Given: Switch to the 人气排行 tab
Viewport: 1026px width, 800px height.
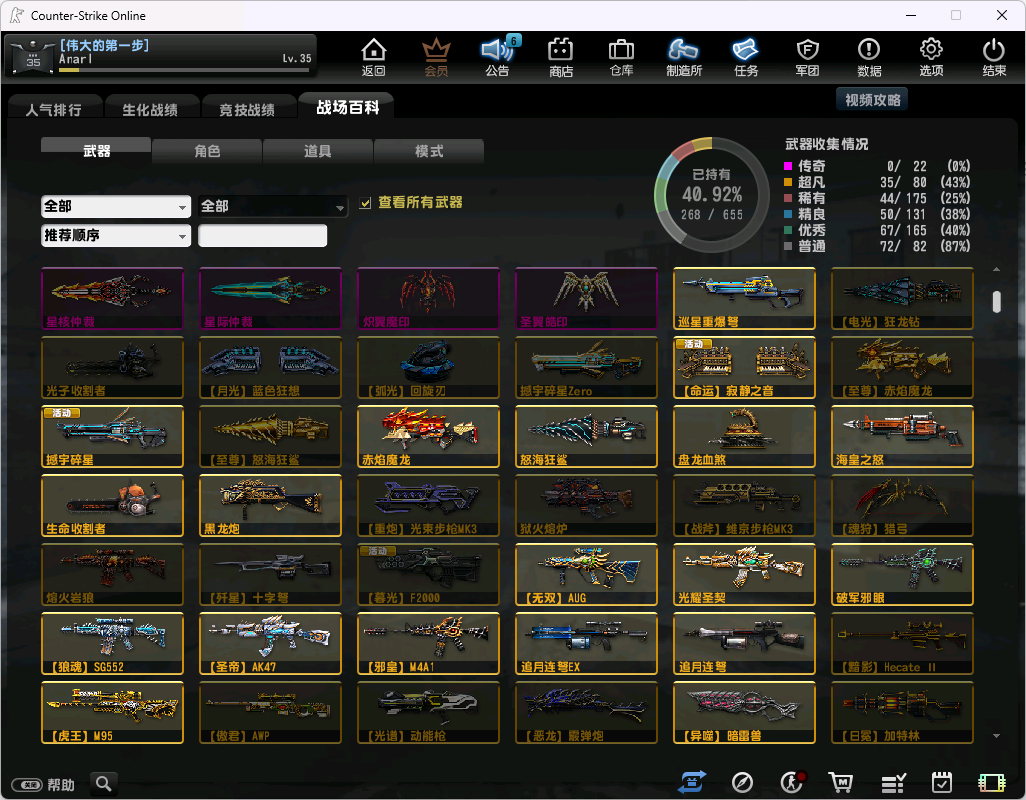Looking at the screenshot, I should coord(55,109).
